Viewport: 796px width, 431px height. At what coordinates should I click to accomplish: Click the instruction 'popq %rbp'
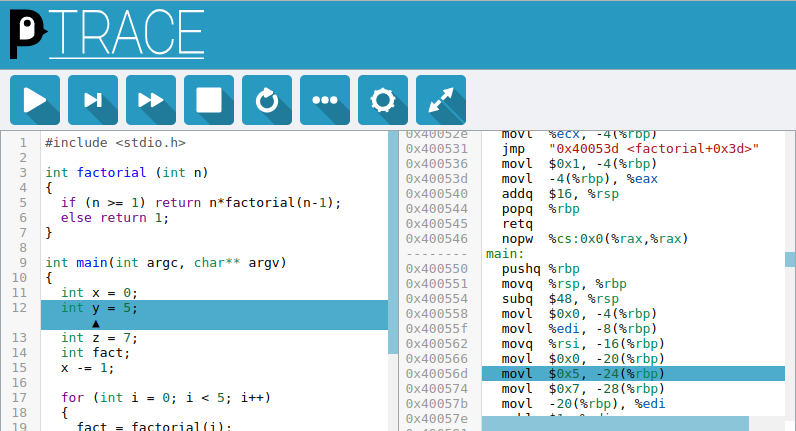click(541, 209)
